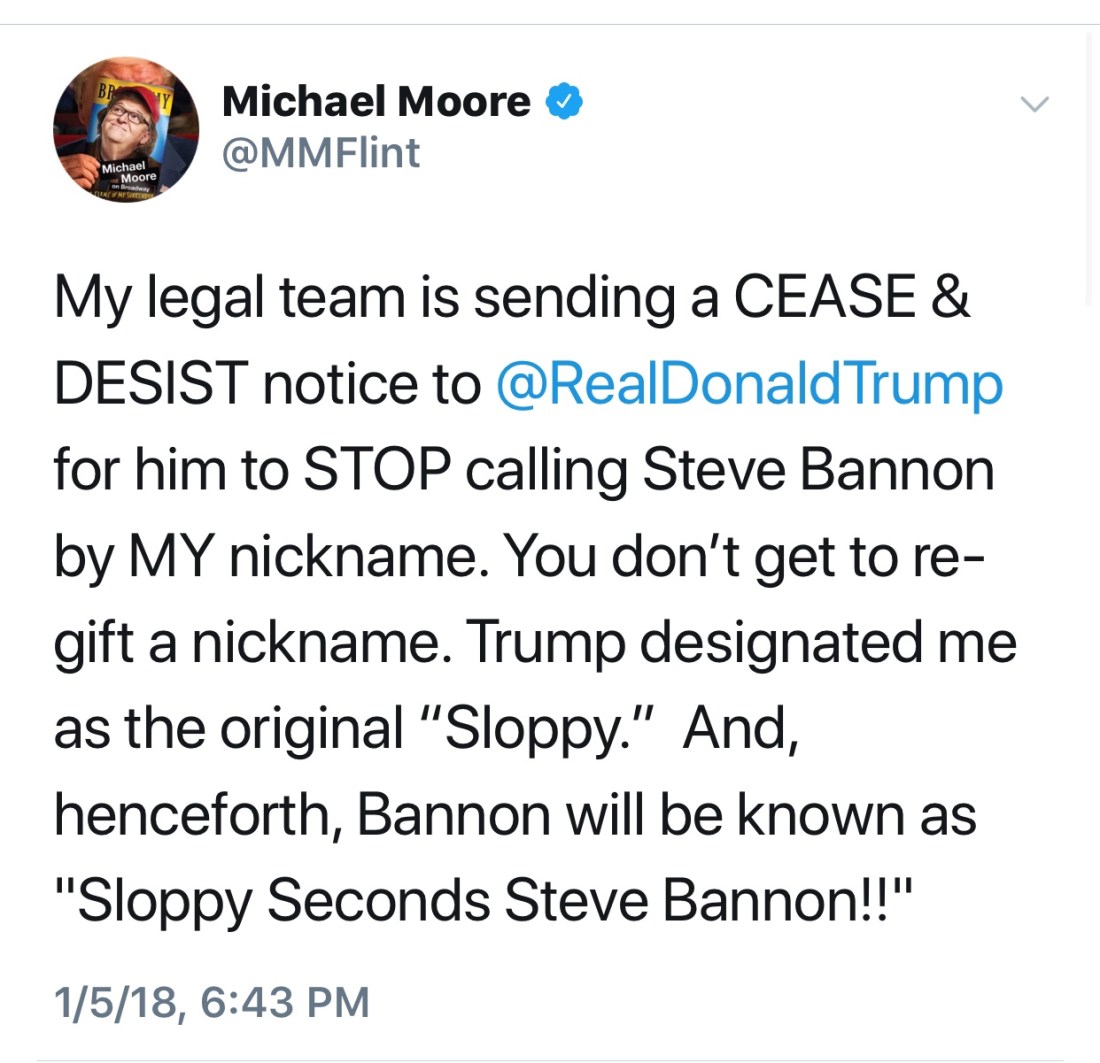The height and width of the screenshot is (1063, 1100).
Task: Click the phrase "My legal team"
Action: coord(220,300)
